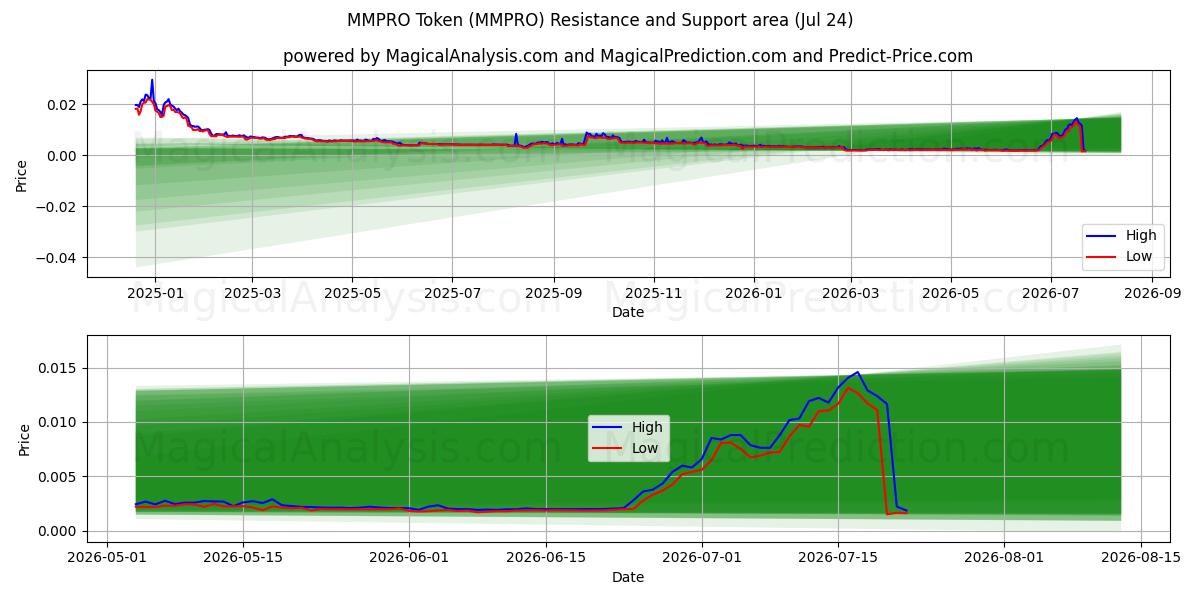
Task: Click the top chart x-axis label '2025-03'
Action: click(x=251, y=294)
